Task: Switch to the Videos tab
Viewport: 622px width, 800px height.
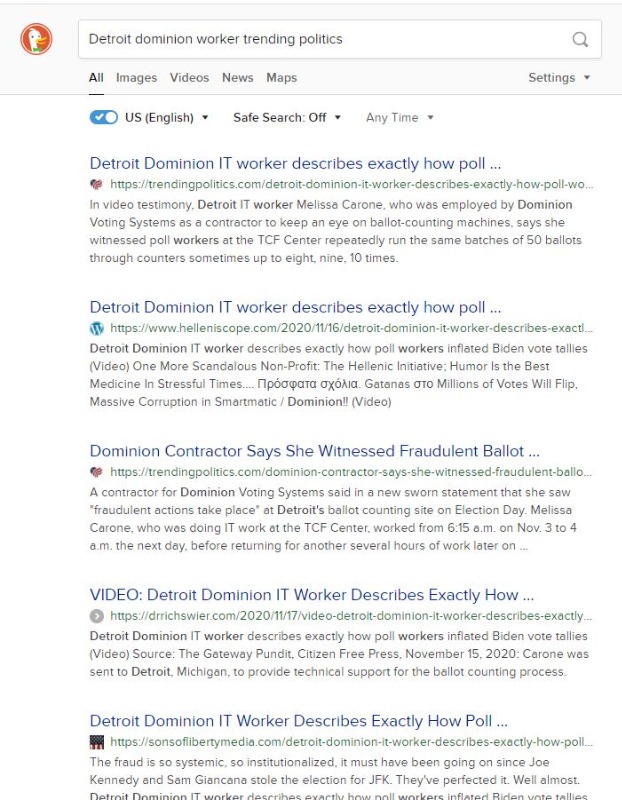Action: pyautogui.click(x=189, y=77)
